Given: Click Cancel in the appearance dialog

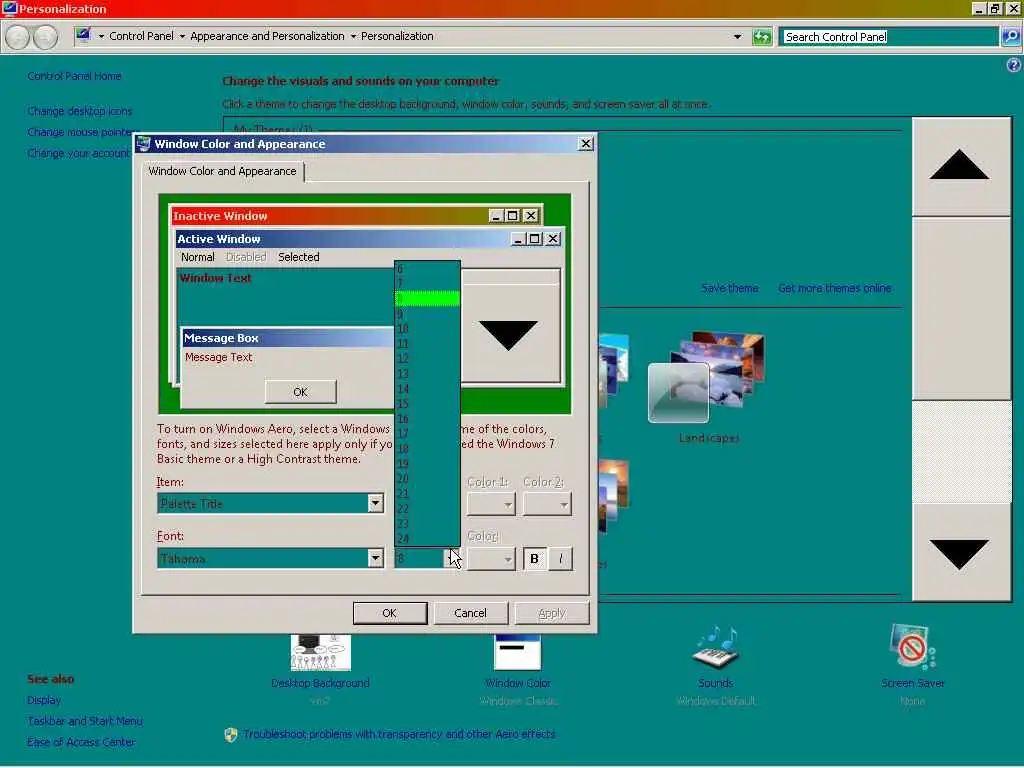Looking at the screenshot, I should [470, 613].
